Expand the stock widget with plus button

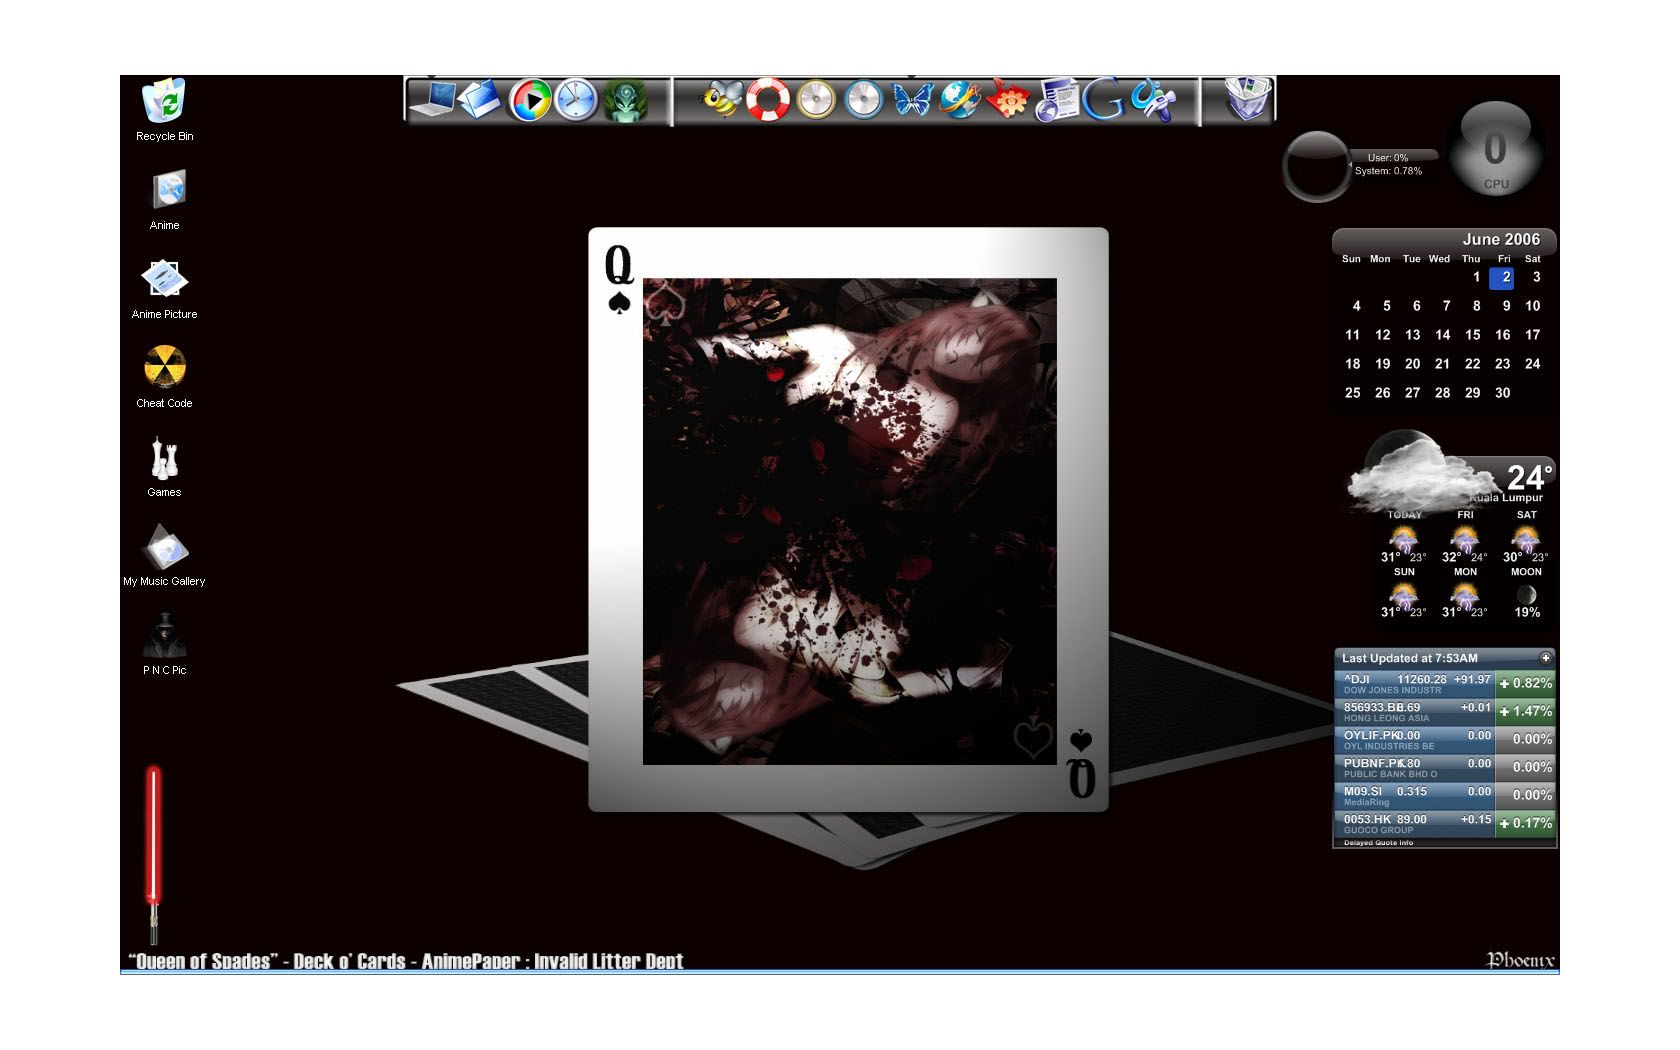tap(1545, 658)
